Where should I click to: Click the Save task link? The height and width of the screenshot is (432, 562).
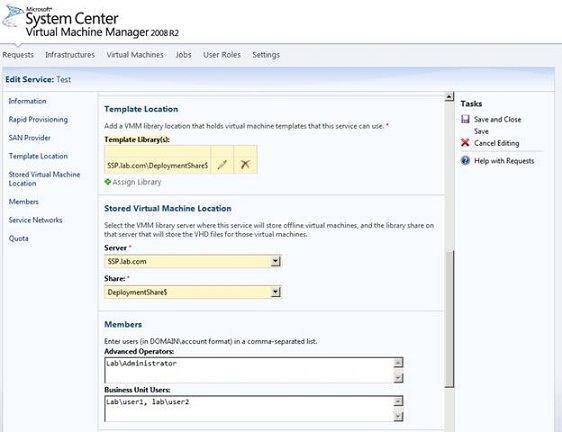[x=481, y=131]
